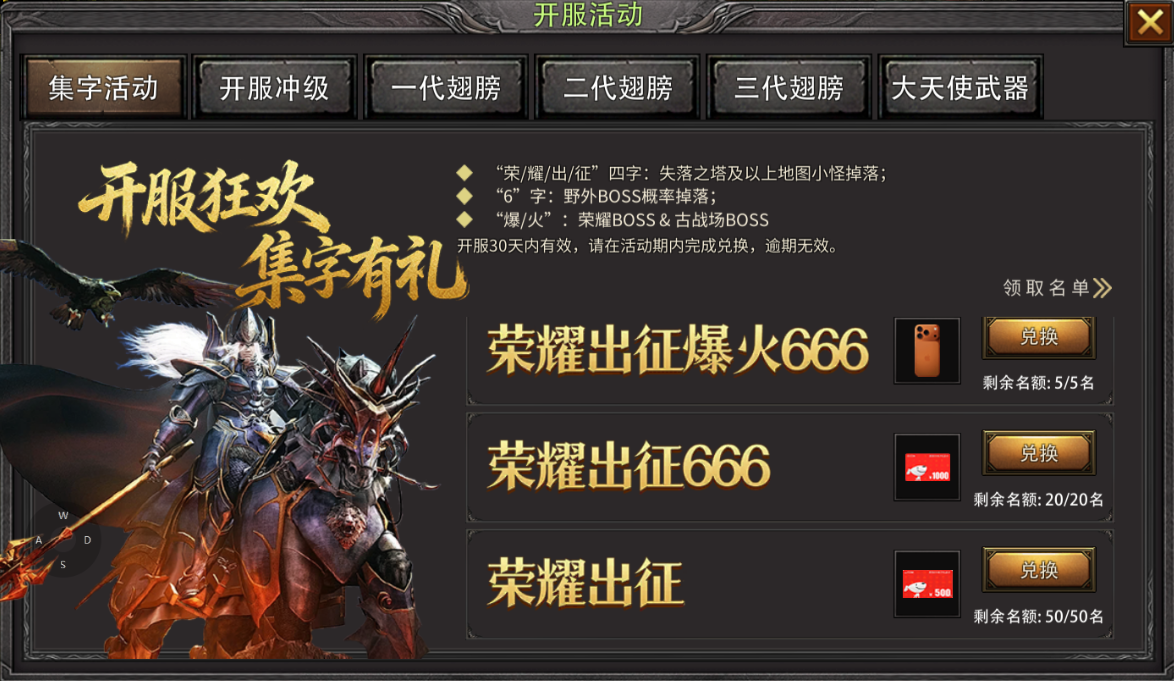
Task: Switch to the 开服冲级 tab
Action: pos(274,88)
